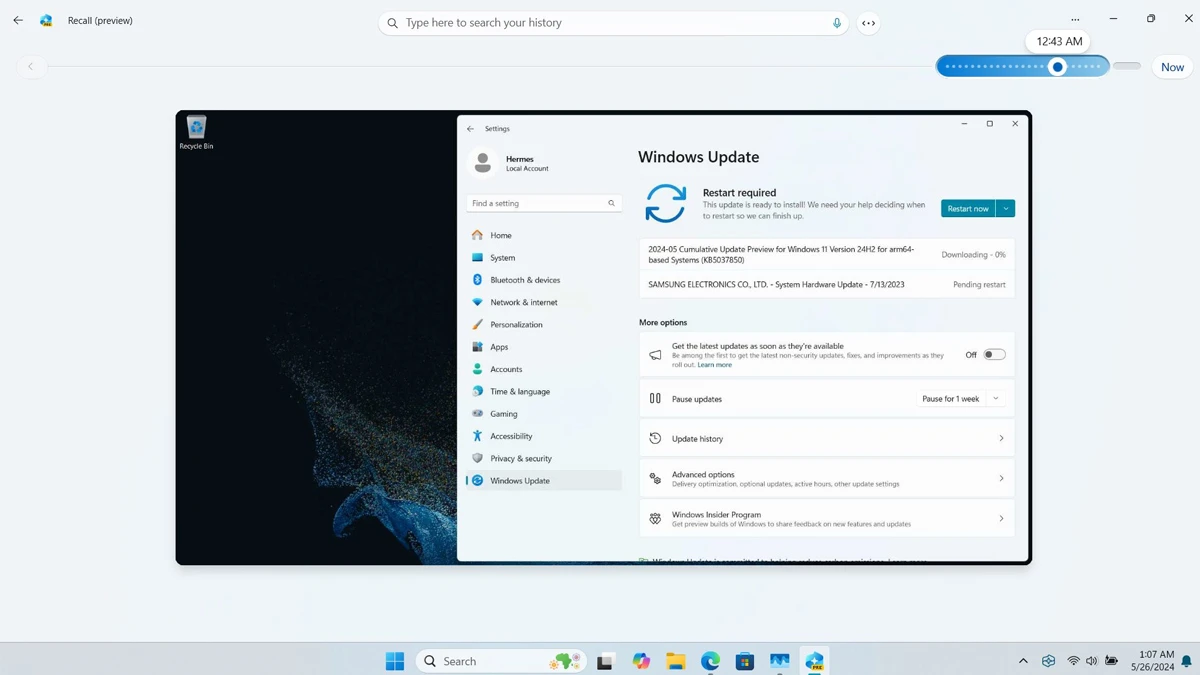The image size is (1200, 675).
Task: Click the Type here to search history field
Action: pos(614,23)
